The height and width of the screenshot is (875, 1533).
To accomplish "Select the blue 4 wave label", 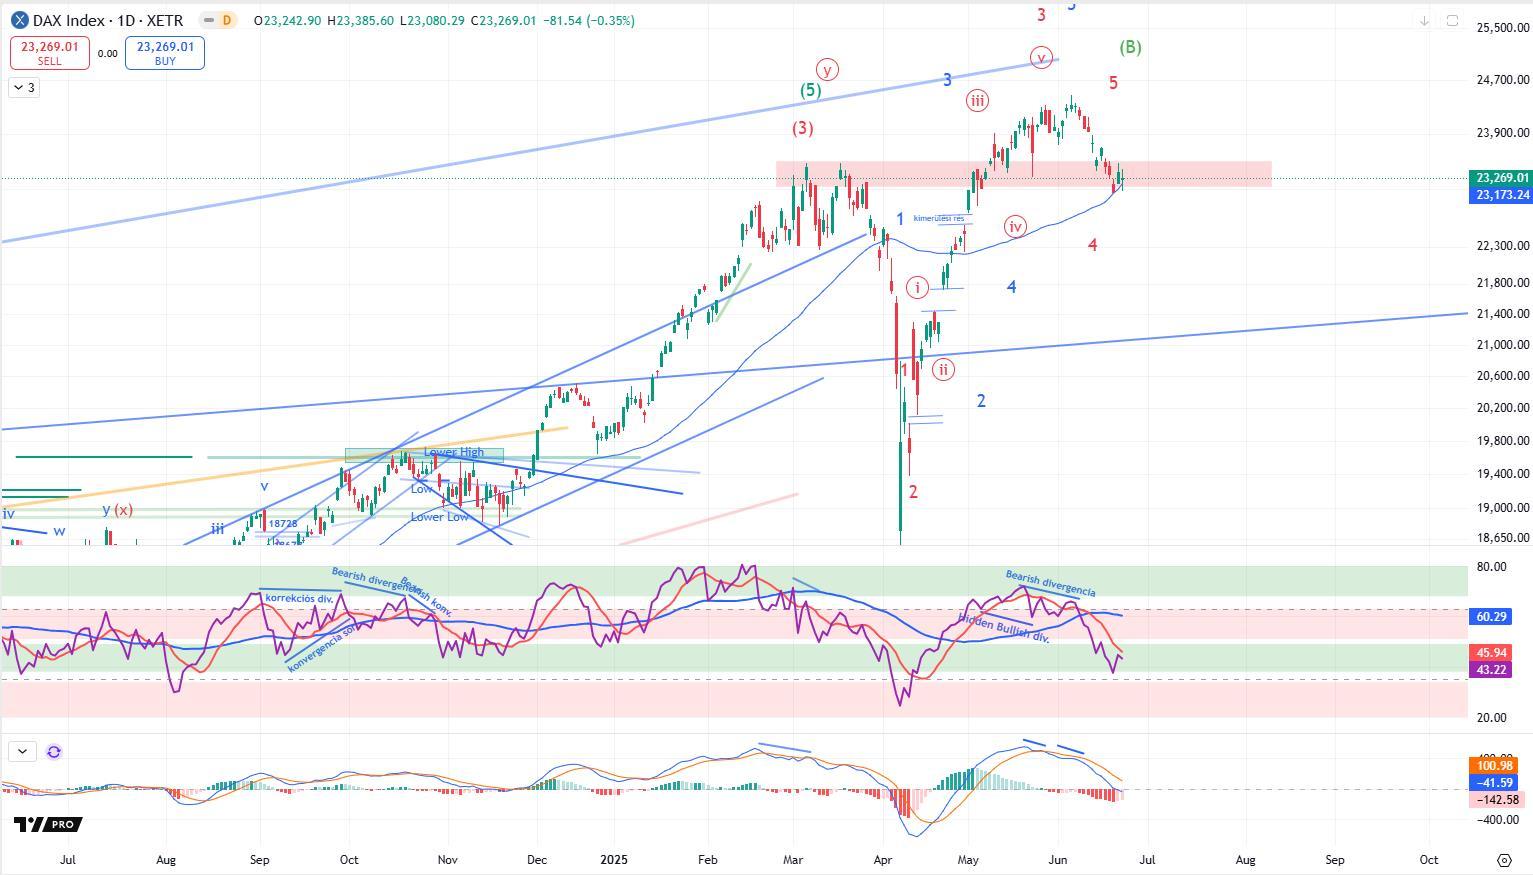I will tap(1011, 287).
